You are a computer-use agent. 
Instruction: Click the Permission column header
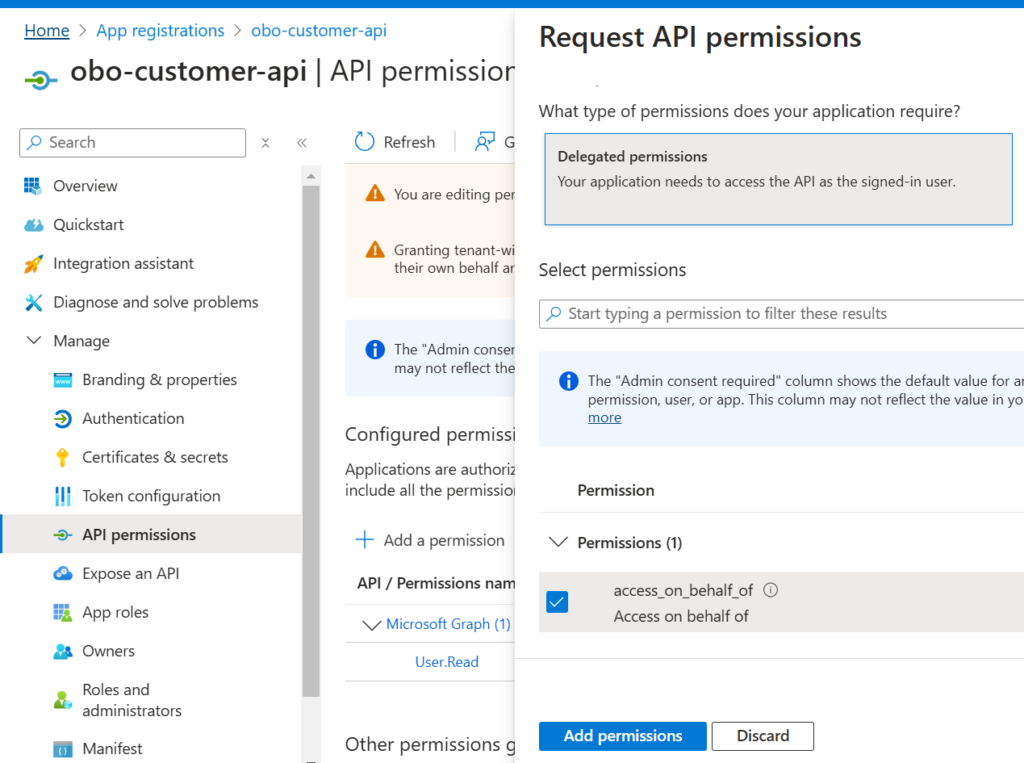[616, 491]
